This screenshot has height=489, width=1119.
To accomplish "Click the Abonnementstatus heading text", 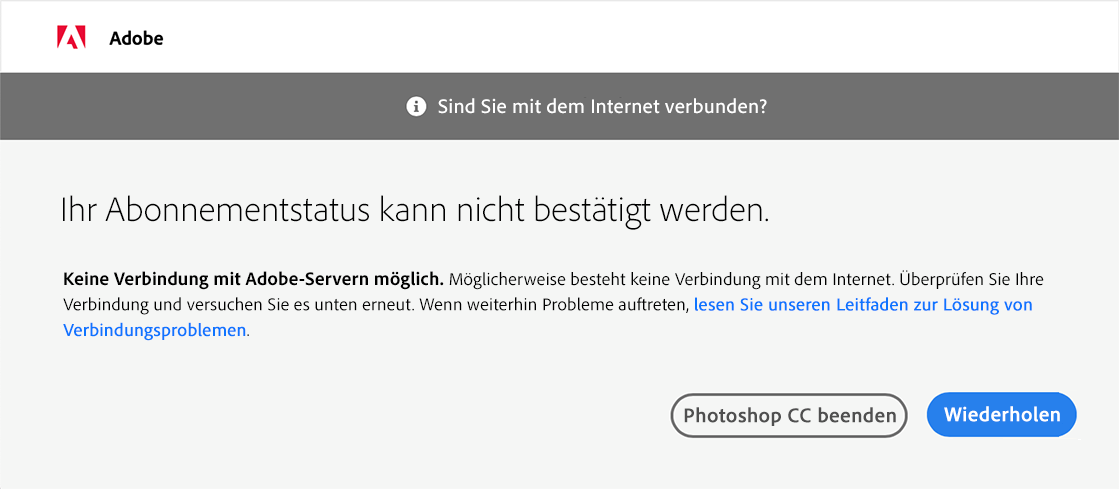I will pos(415,211).
